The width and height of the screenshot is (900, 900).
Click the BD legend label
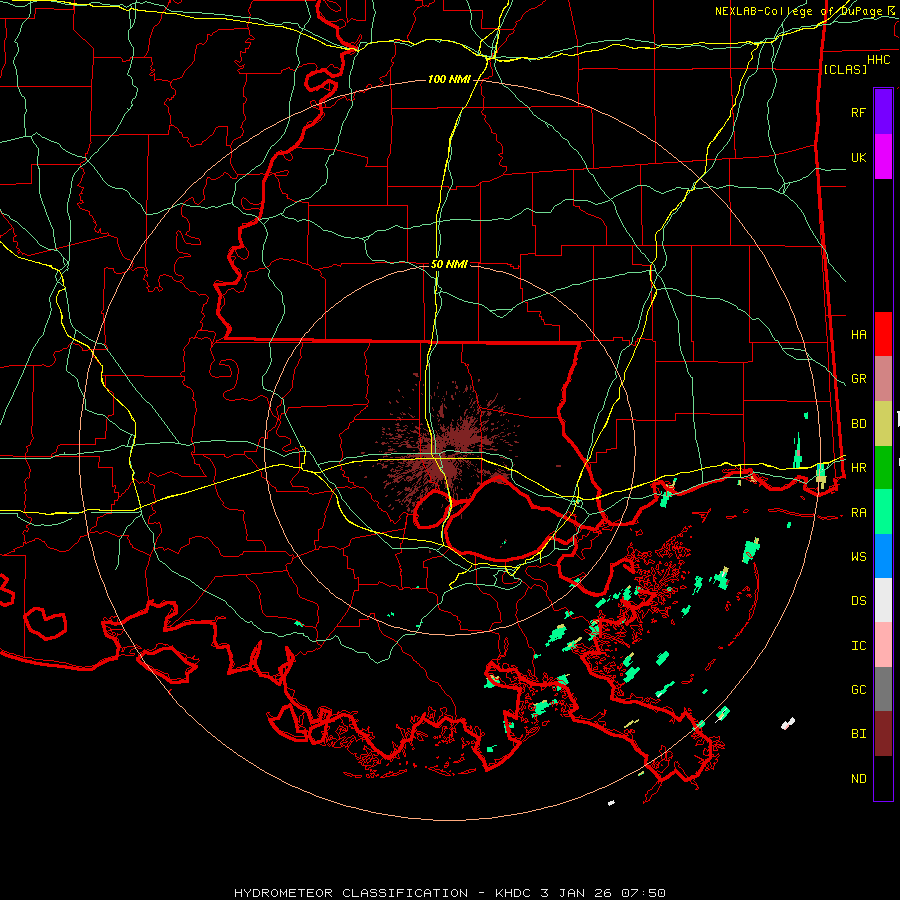tap(858, 424)
